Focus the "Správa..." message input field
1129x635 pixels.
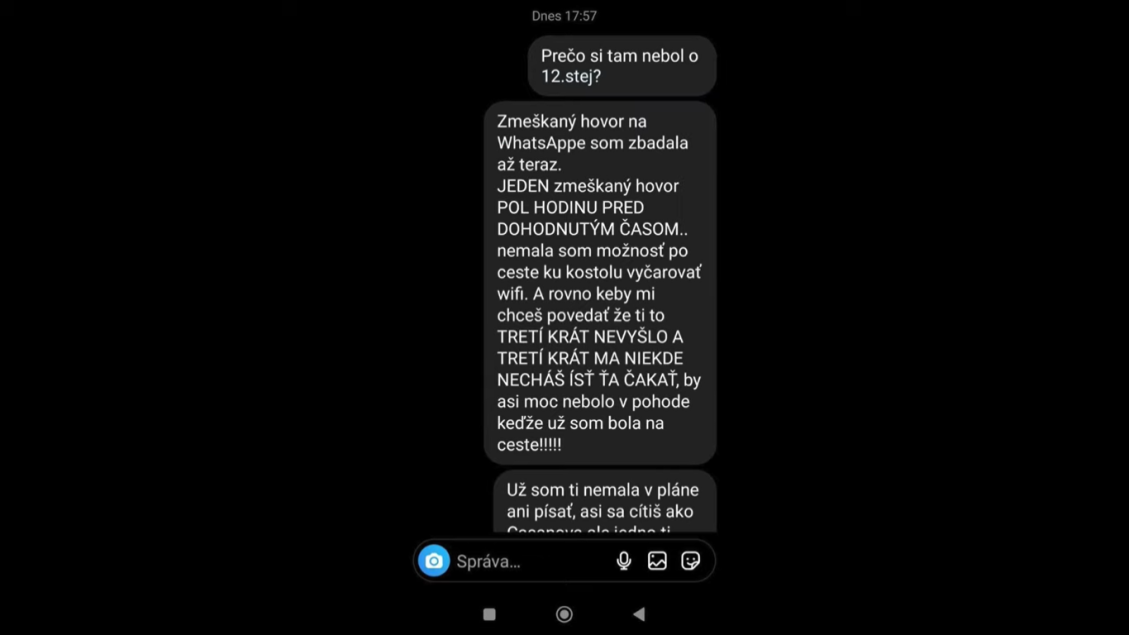(x=530, y=562)
